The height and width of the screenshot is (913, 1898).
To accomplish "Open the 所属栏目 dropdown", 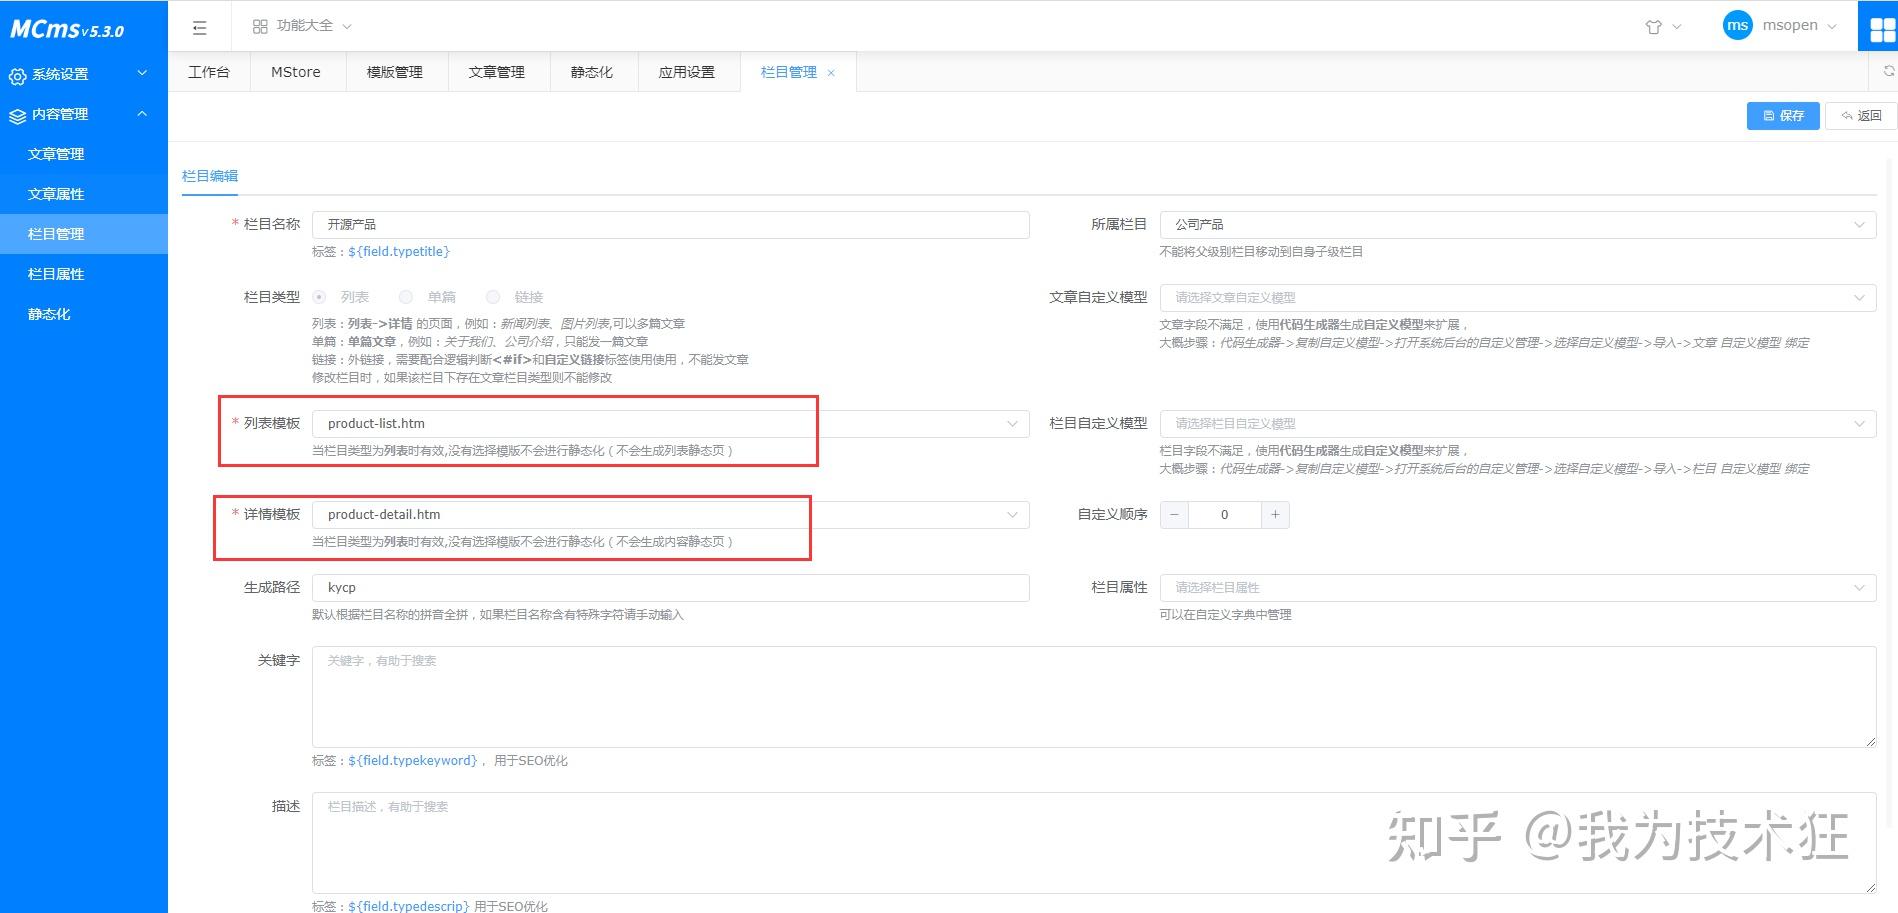I will (1518, 225).
